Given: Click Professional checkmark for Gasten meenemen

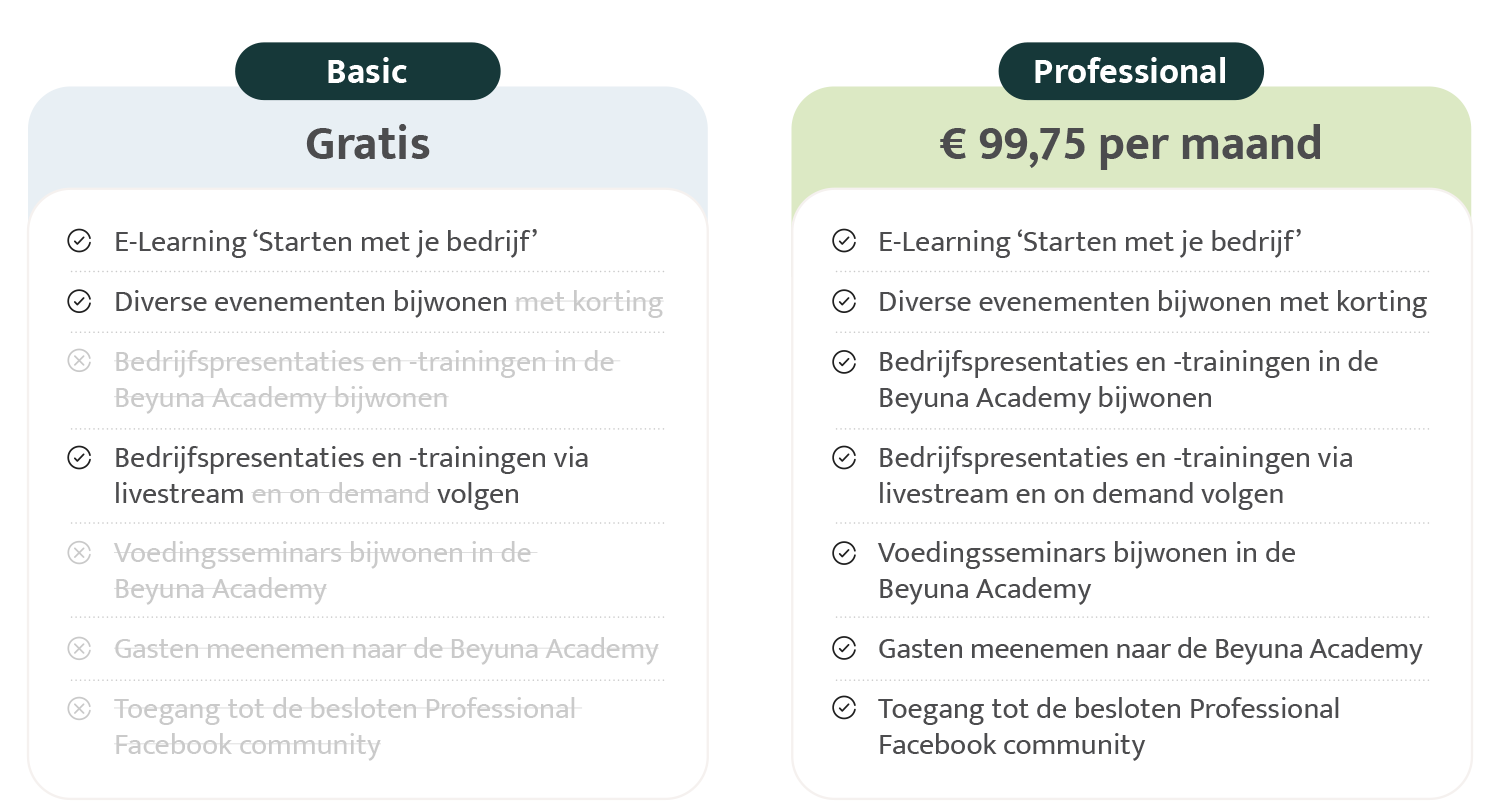Looking at the screenshot, I should click(x=844, y=649).
